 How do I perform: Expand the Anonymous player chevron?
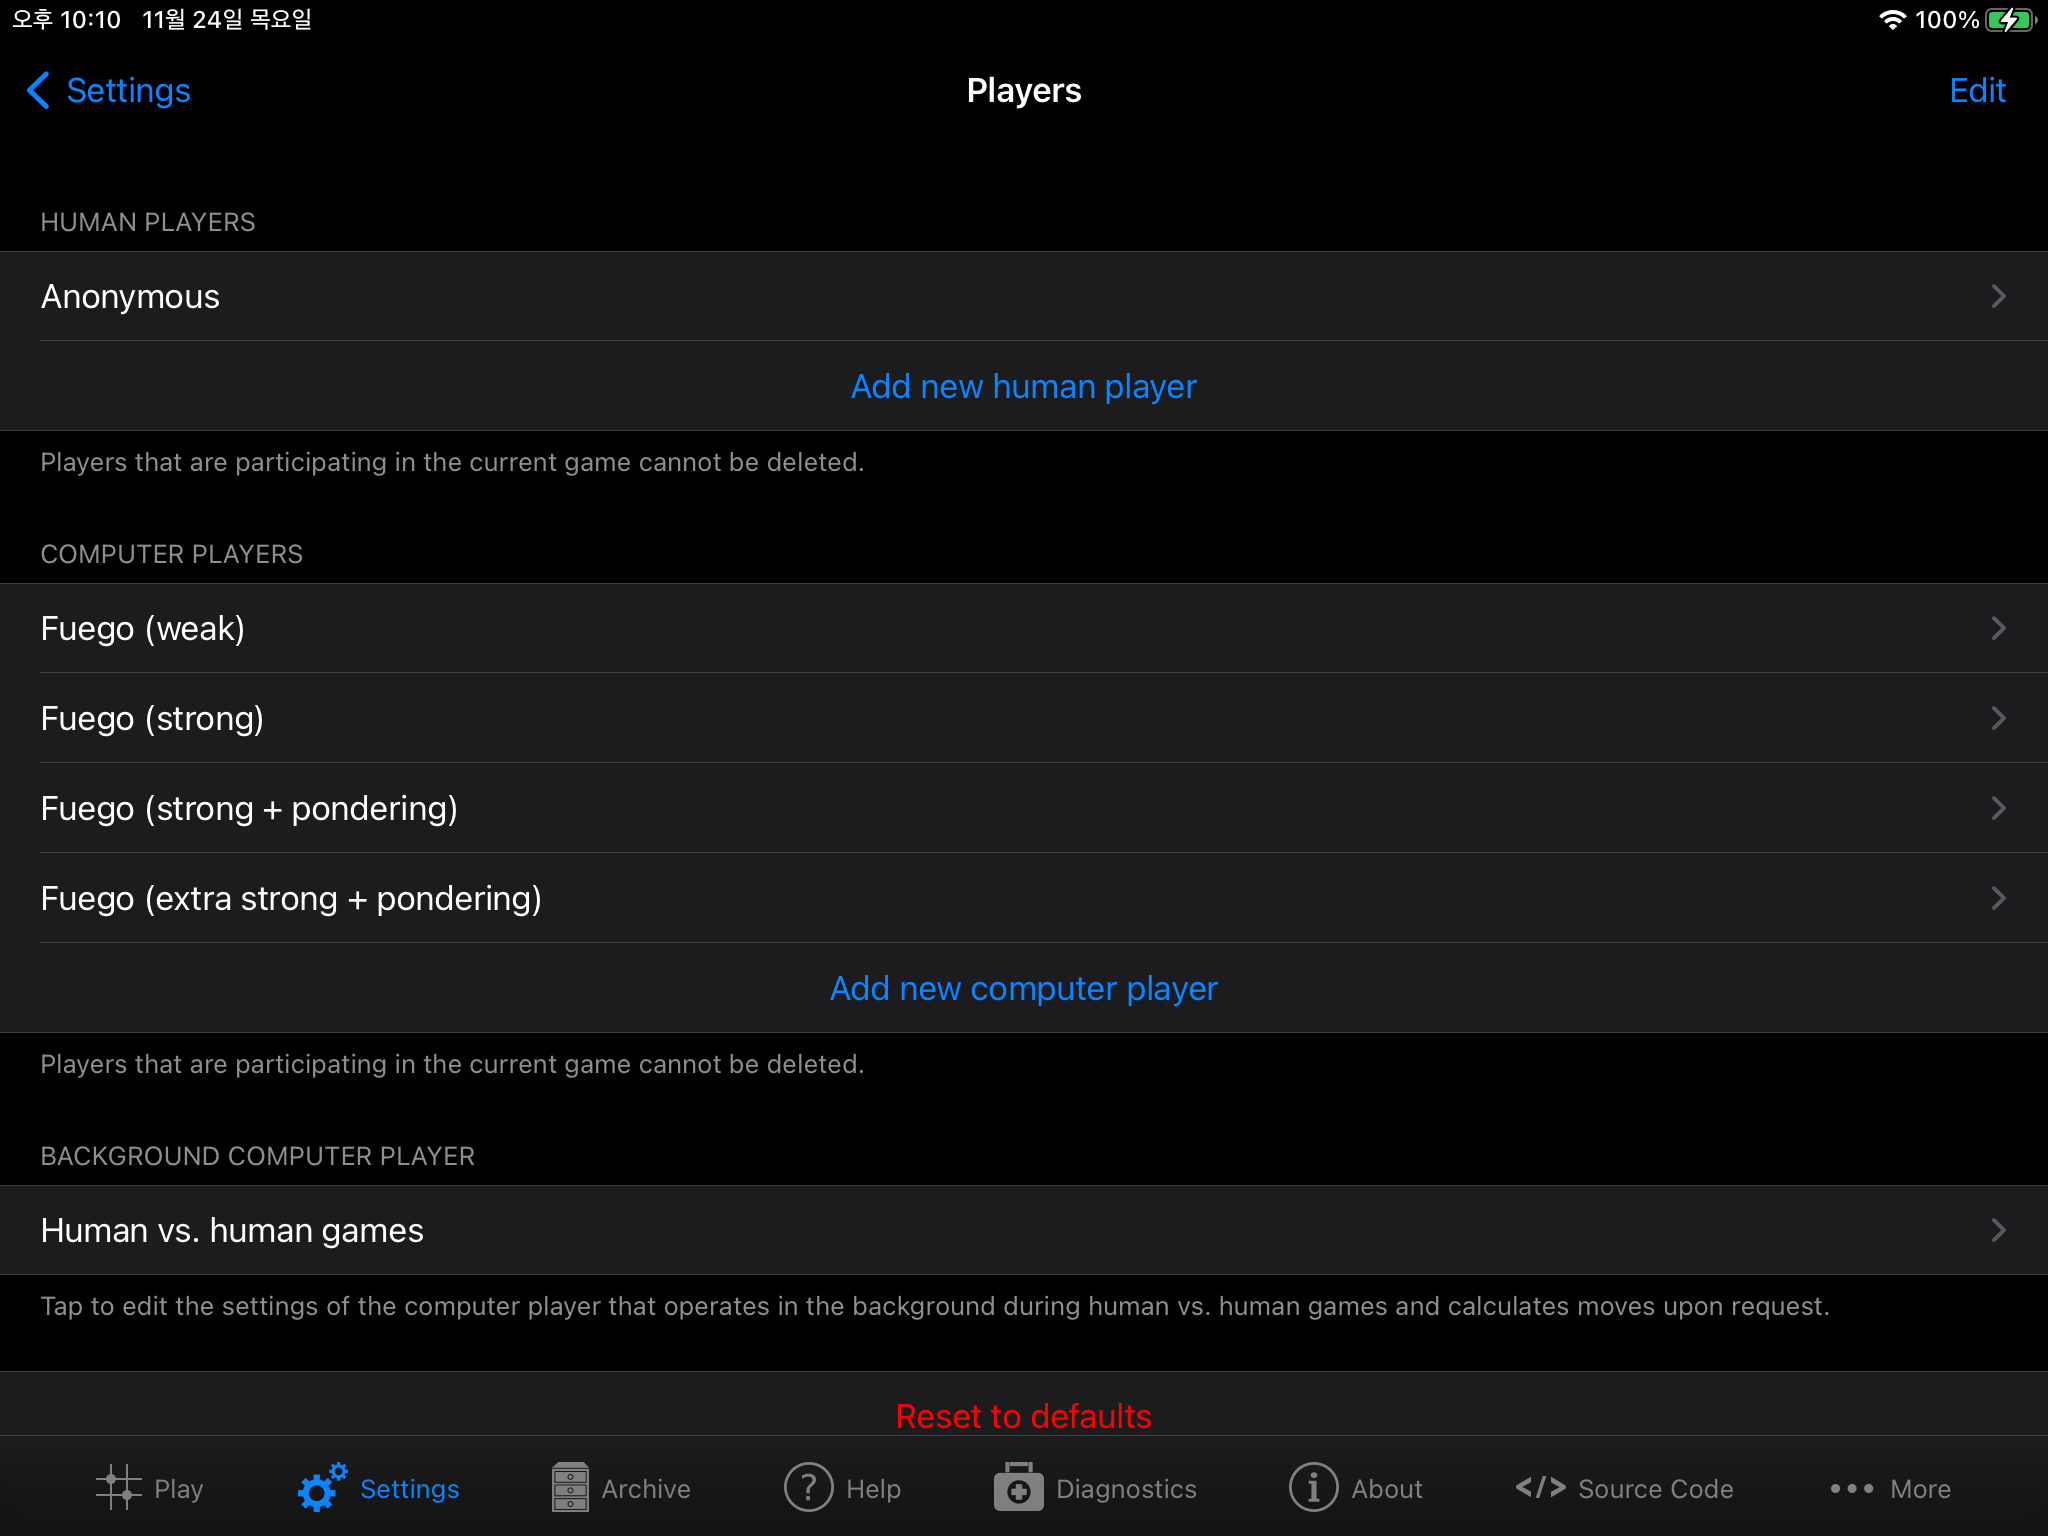1997,296
